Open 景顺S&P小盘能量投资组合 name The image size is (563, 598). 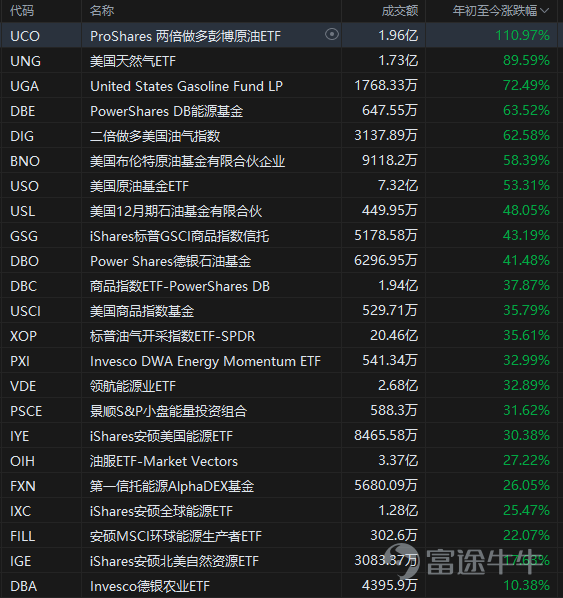[x=168, y=412]
